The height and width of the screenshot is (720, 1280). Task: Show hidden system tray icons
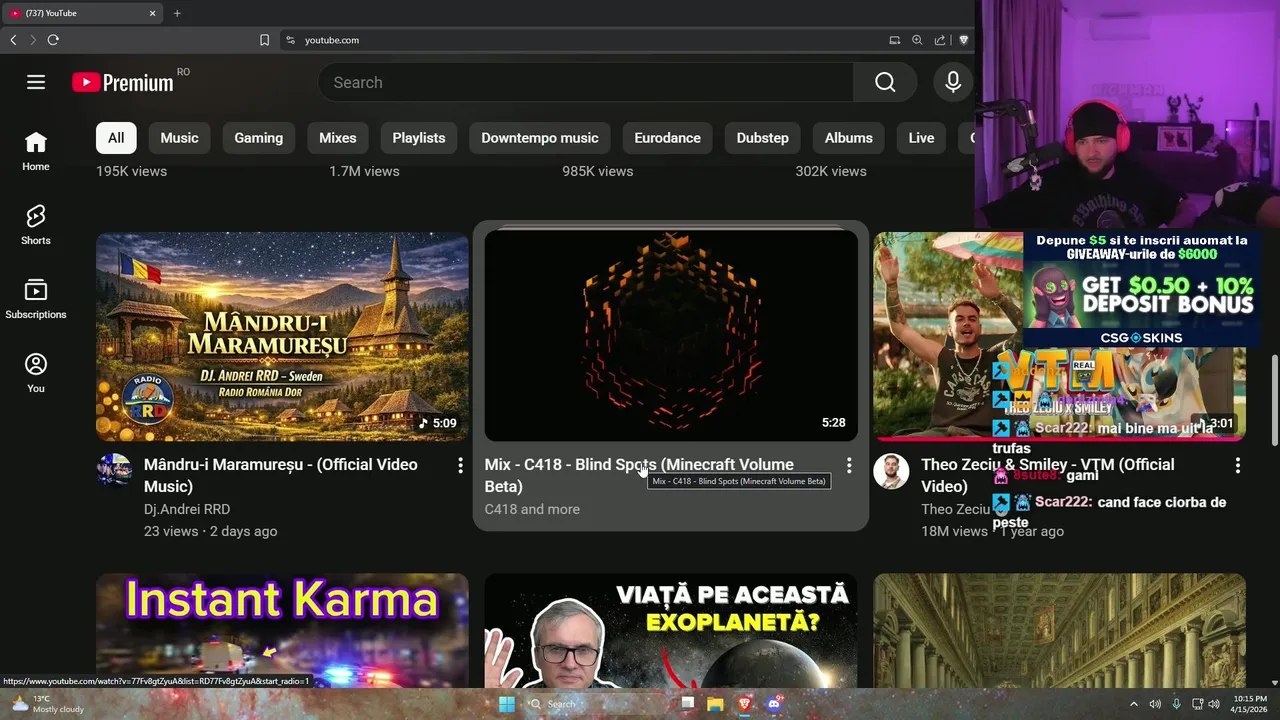tap(1134, 704)
